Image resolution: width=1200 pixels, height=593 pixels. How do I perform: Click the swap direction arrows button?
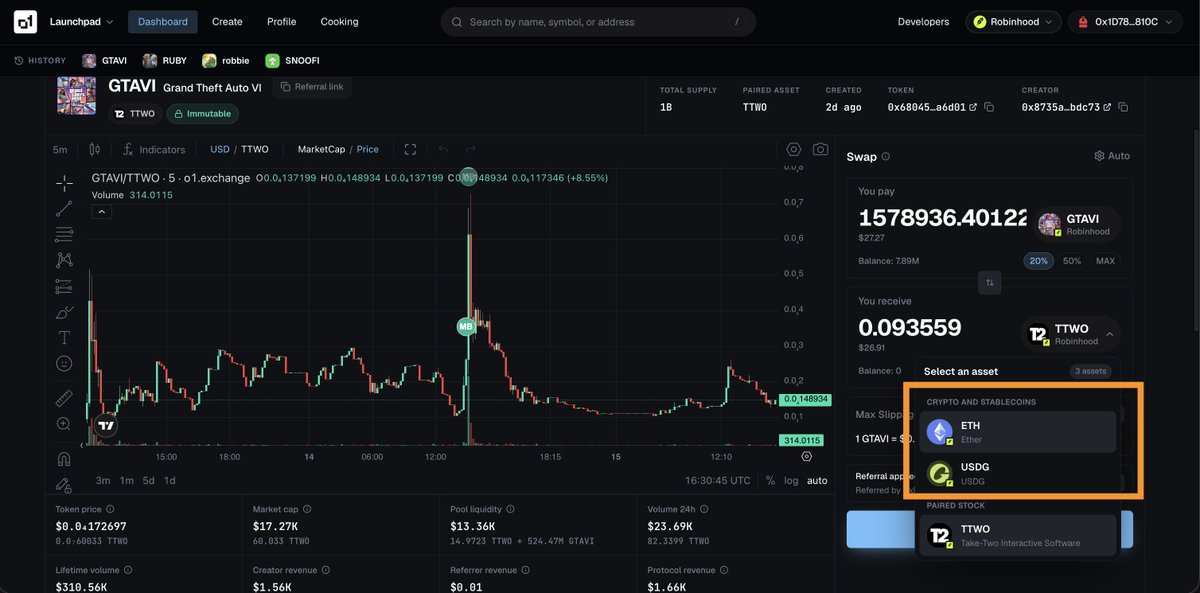[x=990, y=283]
